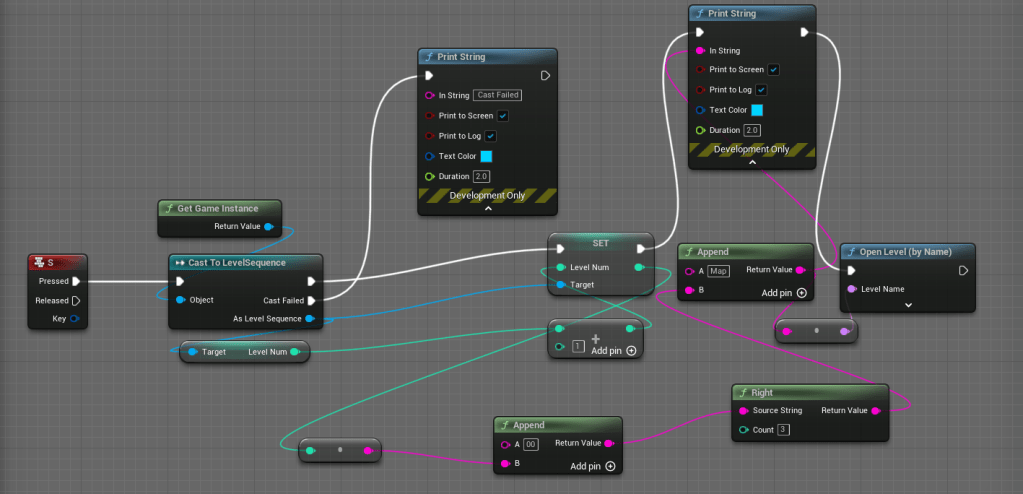1023x494 pixels.
Task: Click the Count value field on Right node
Action: coord(783,430)
